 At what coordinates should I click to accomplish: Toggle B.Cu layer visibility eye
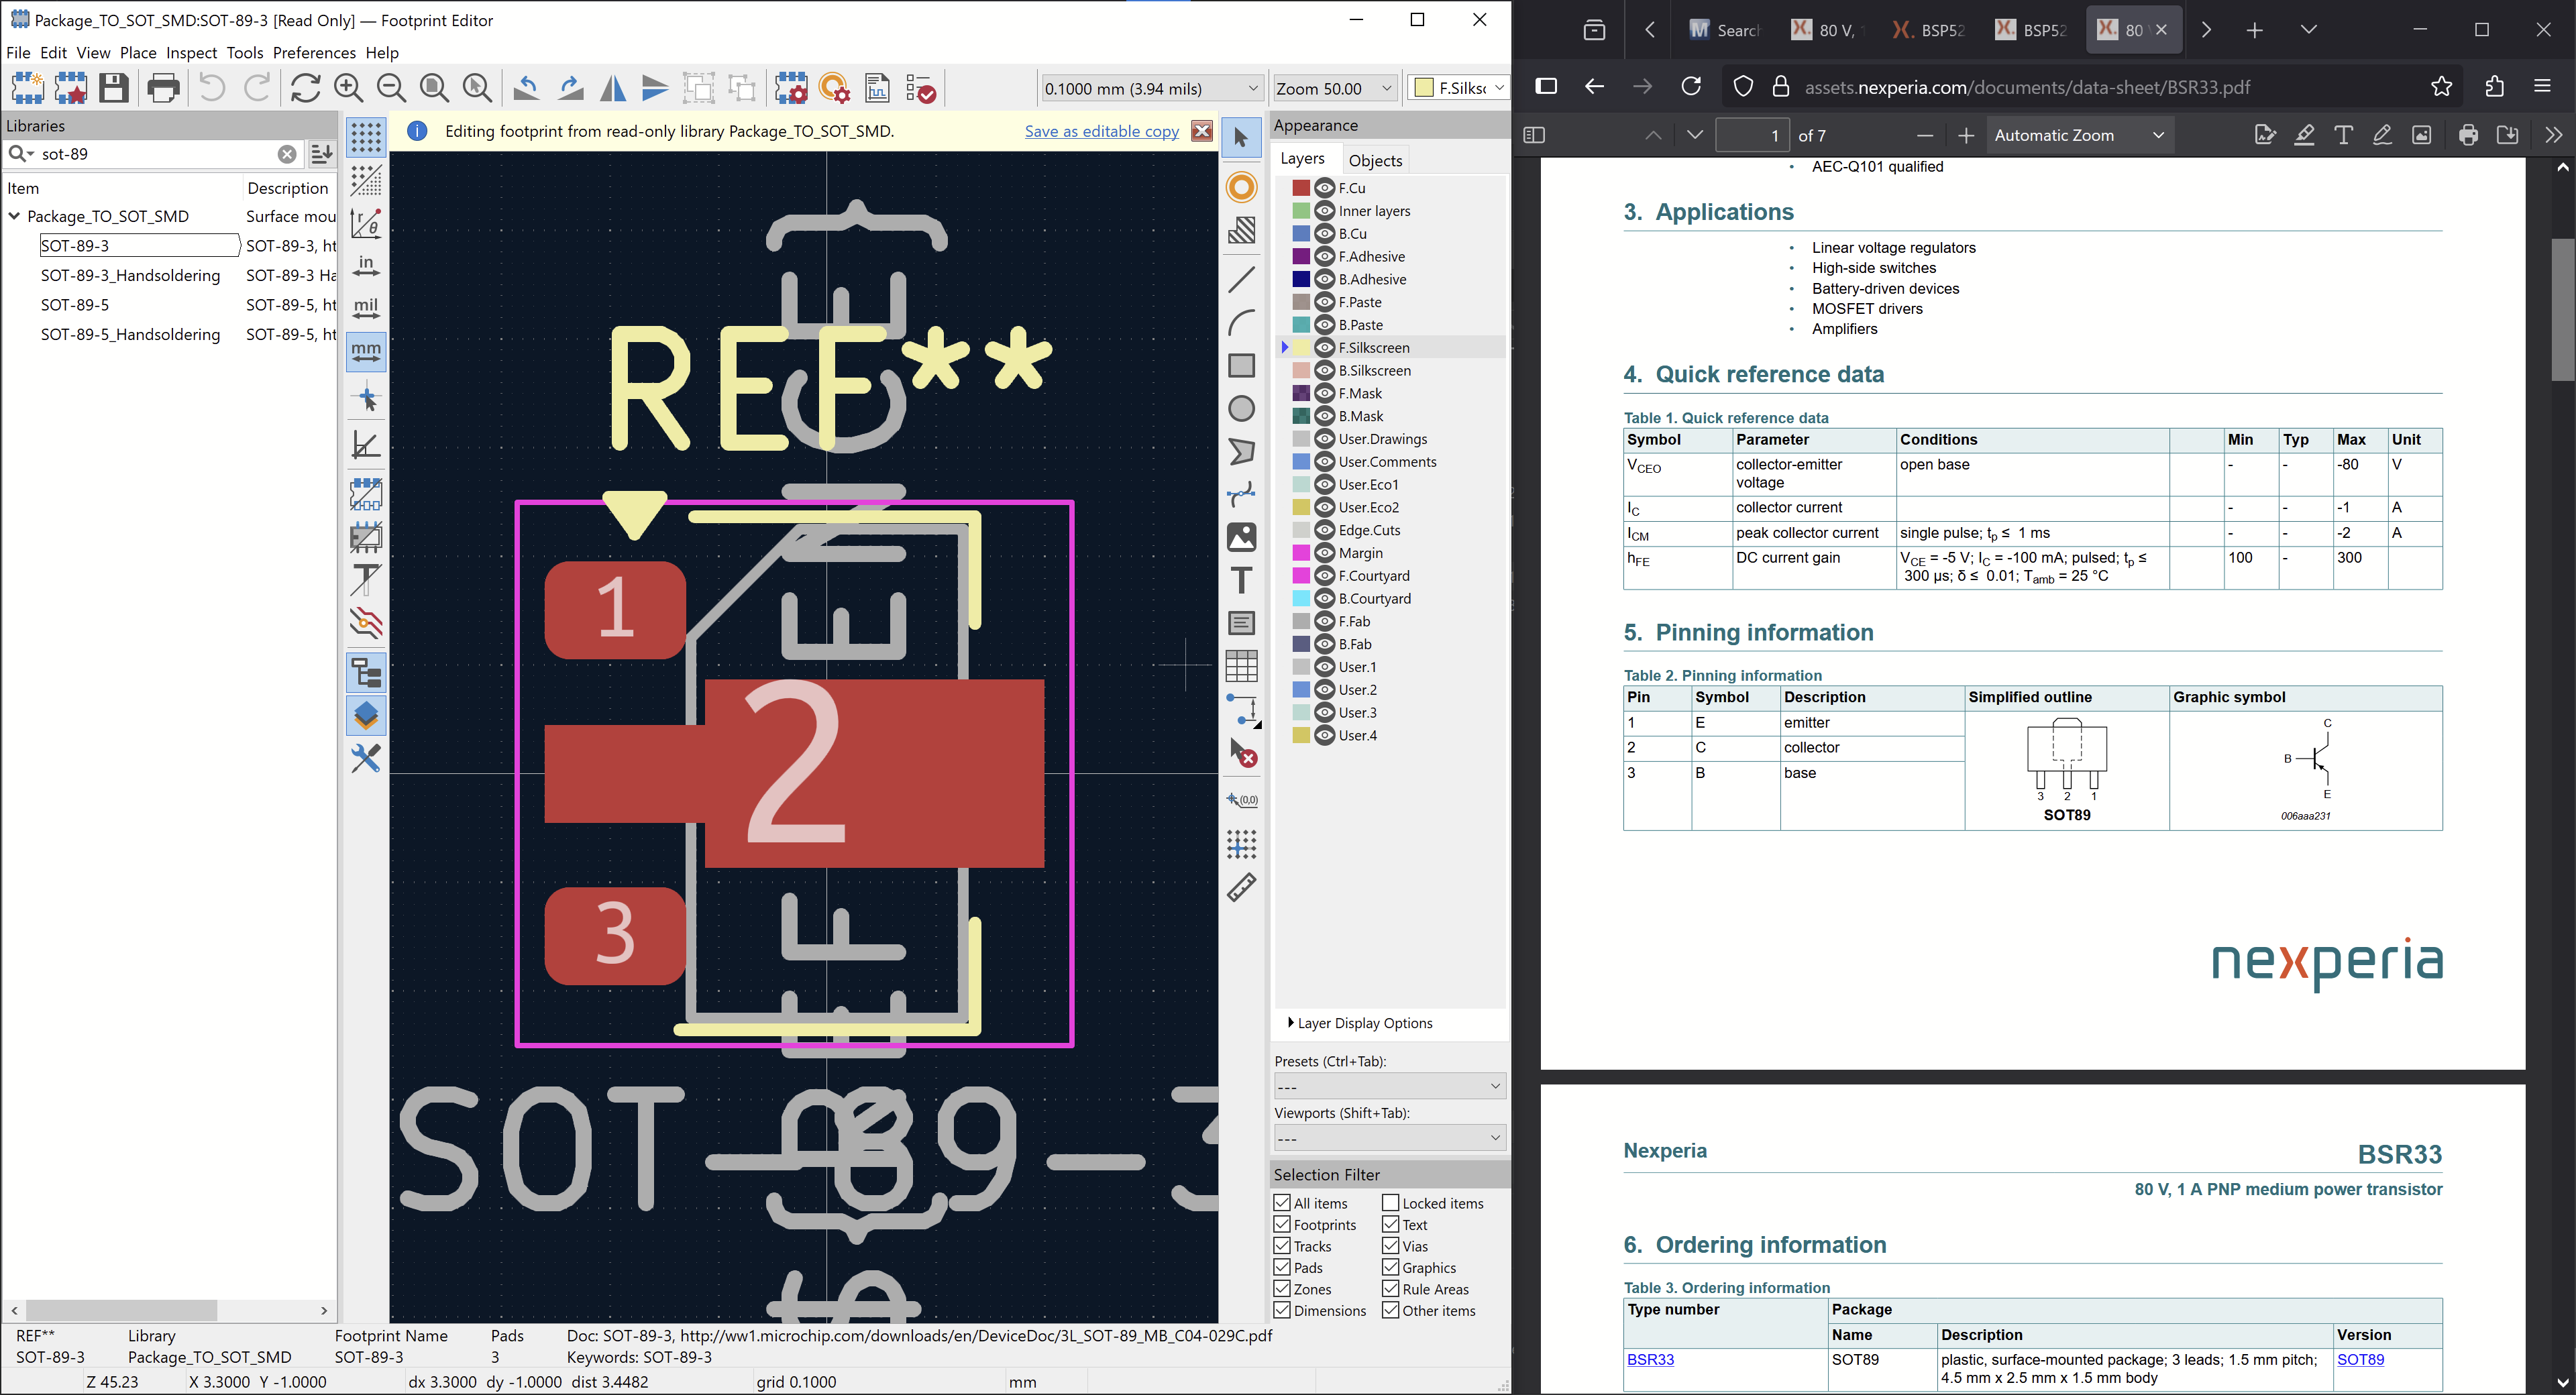[x=1325, y=234]
